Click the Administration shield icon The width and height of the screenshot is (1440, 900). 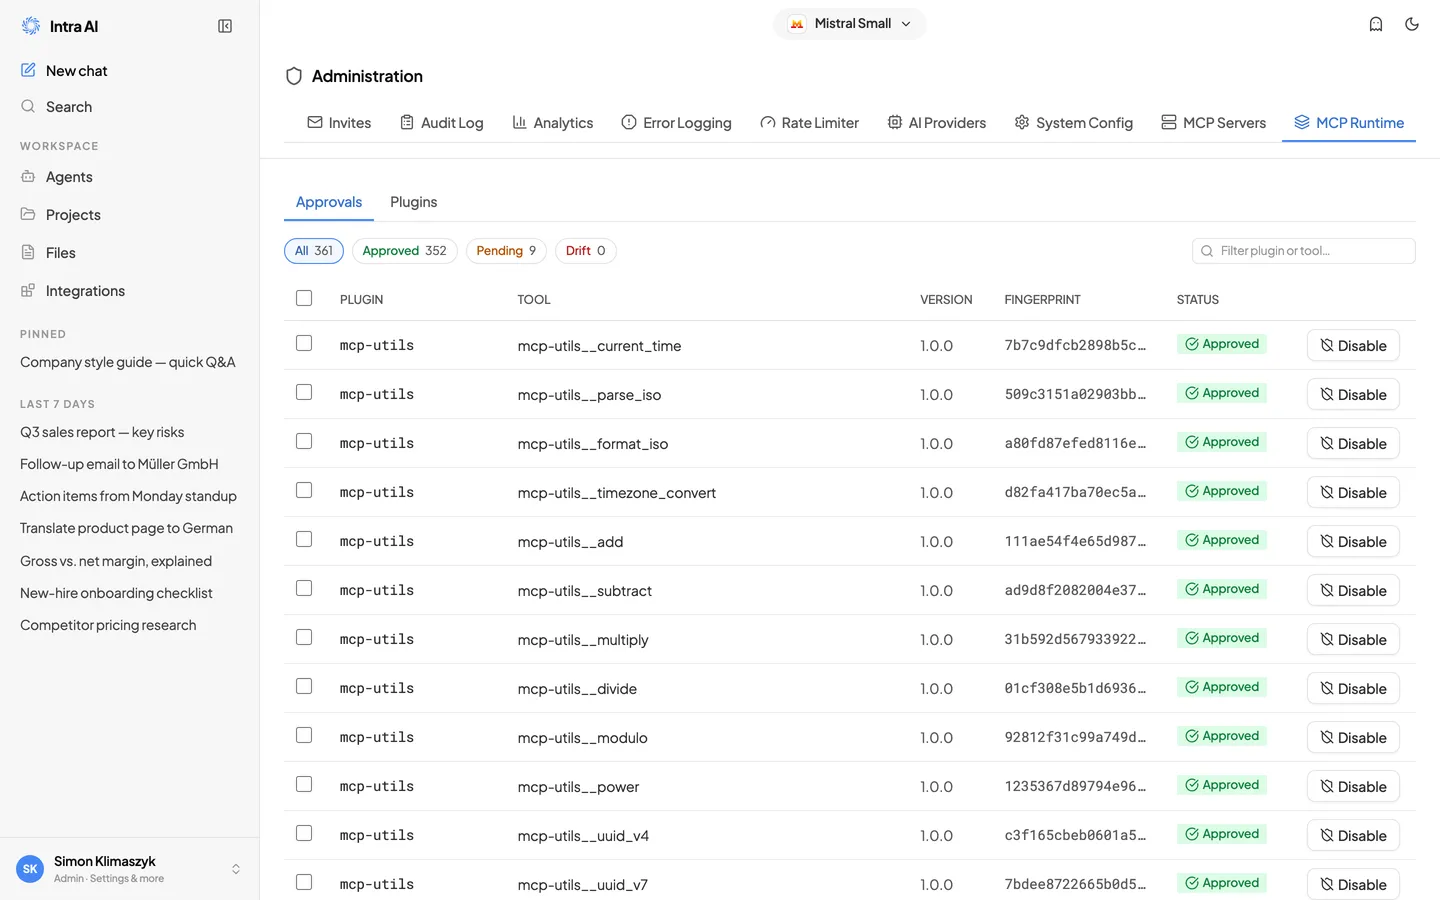(294, 76)
